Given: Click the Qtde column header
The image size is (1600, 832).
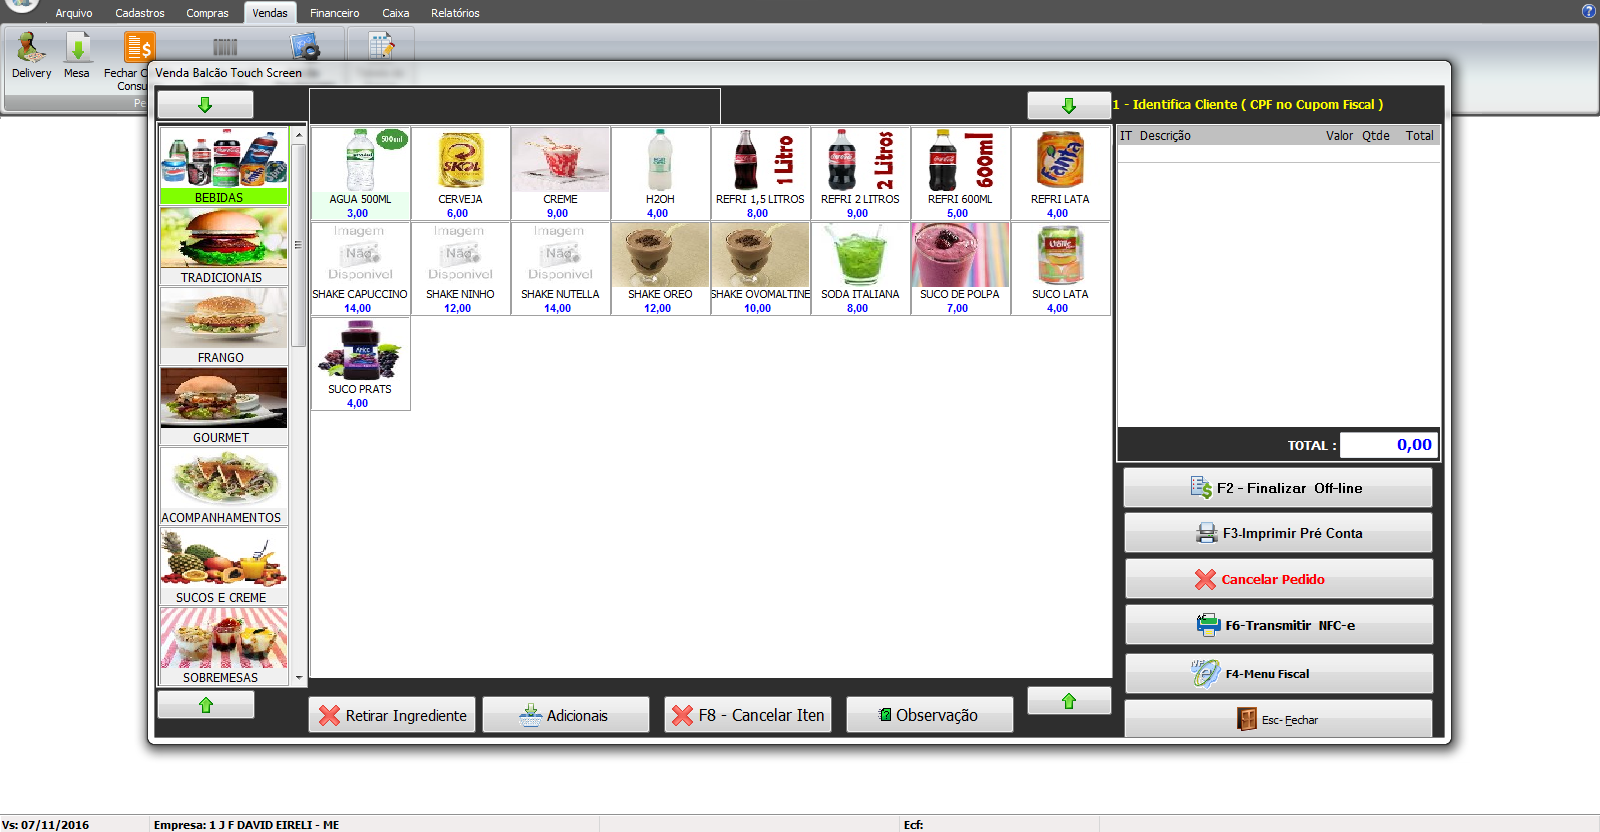Looking at the screenshot, I should pos(1376,135).
